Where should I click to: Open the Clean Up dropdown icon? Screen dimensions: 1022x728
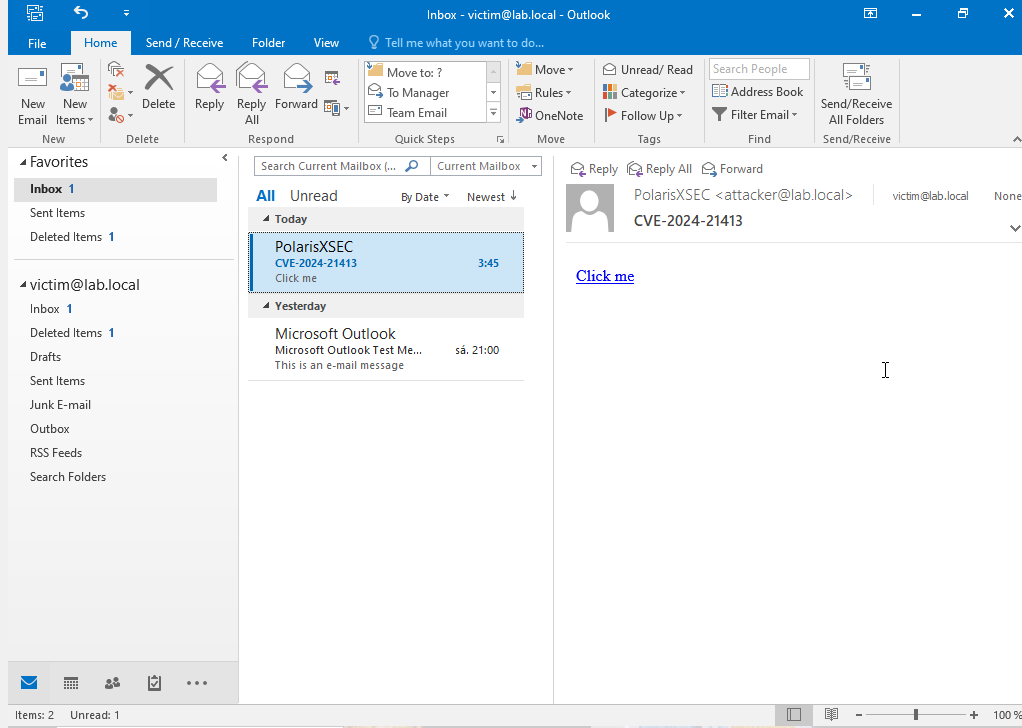tap(120, 92)
